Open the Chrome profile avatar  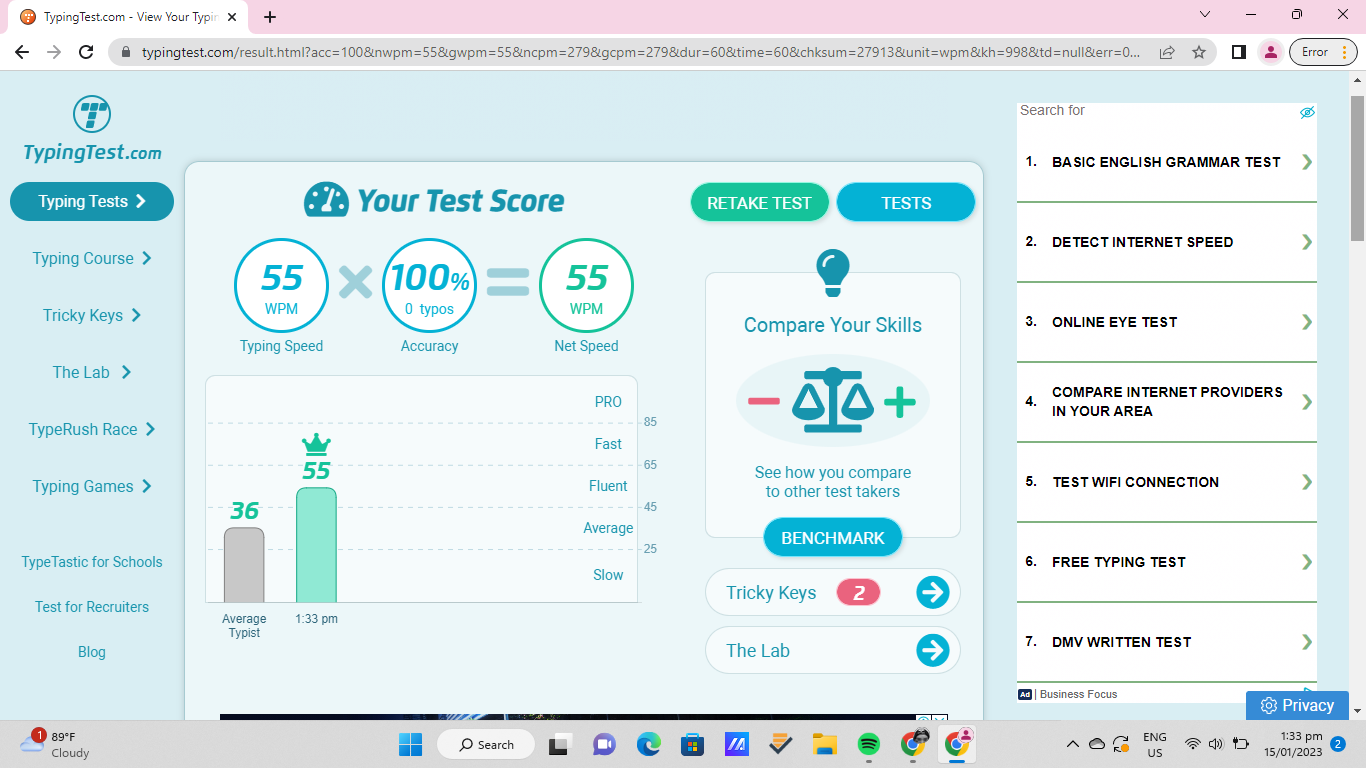[x=1271, y=52]
